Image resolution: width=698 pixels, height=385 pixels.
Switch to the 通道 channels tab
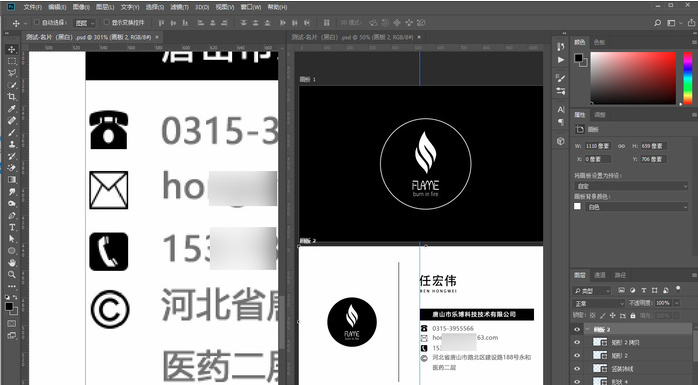pyautogui.click(x=600, y=275)
